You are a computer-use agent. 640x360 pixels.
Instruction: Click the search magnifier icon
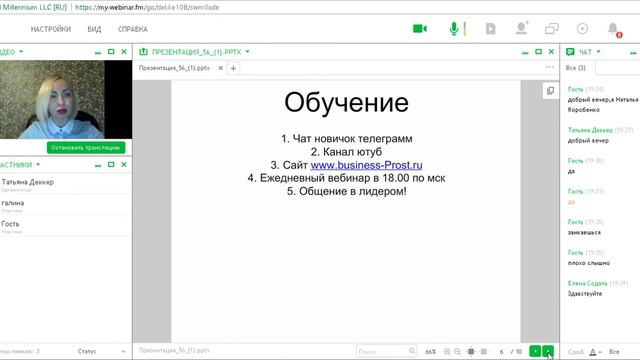click(x=412, y=351)
